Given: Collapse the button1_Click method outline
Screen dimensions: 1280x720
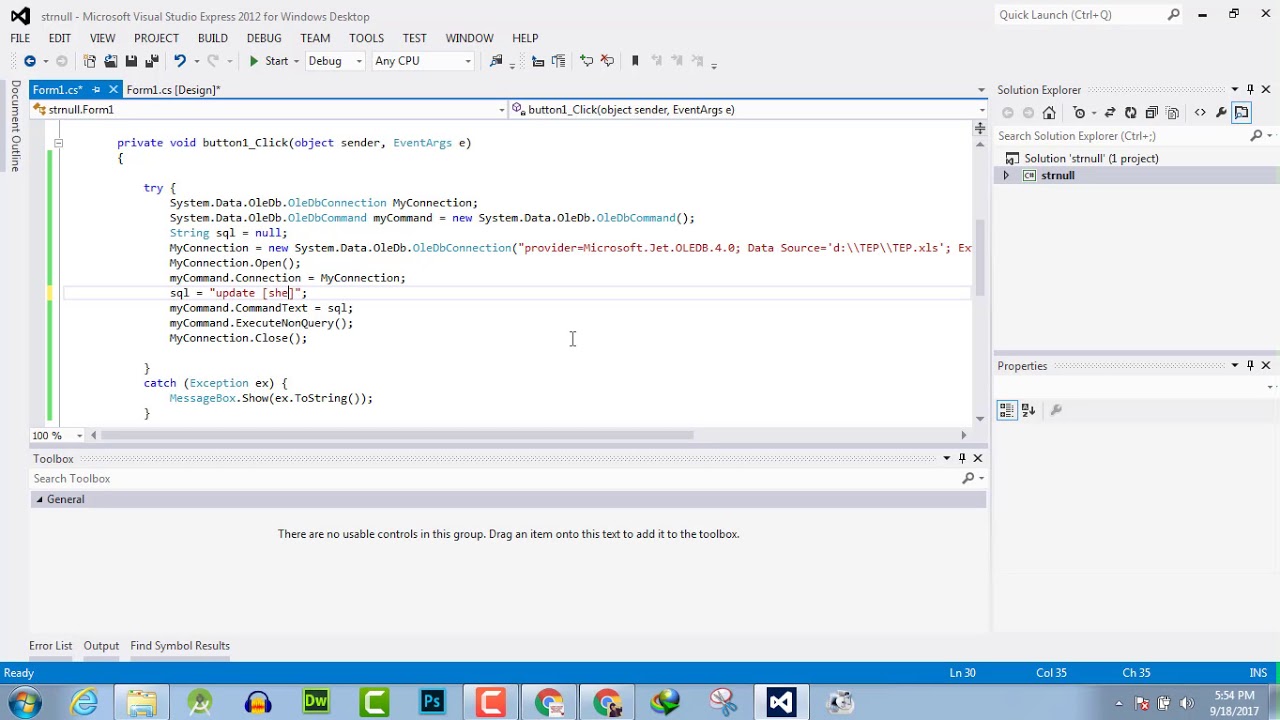Looking at the screenshot, I should tap(58, 143).
